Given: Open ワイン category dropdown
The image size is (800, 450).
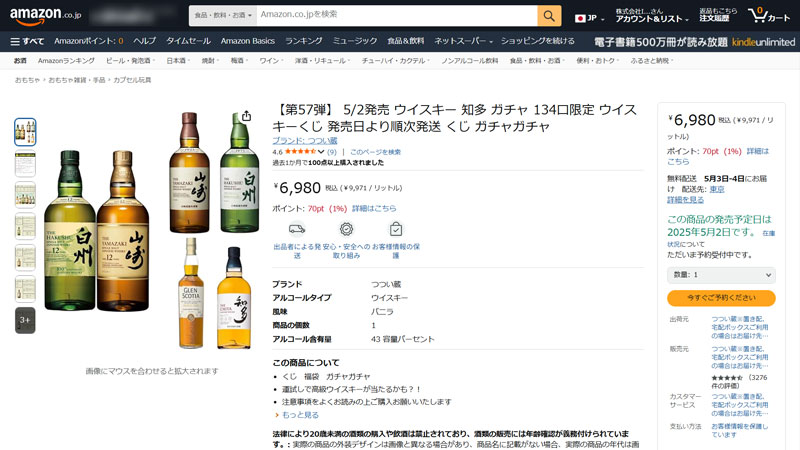Looking at the screenshot, I should click(x=270, y=61).
